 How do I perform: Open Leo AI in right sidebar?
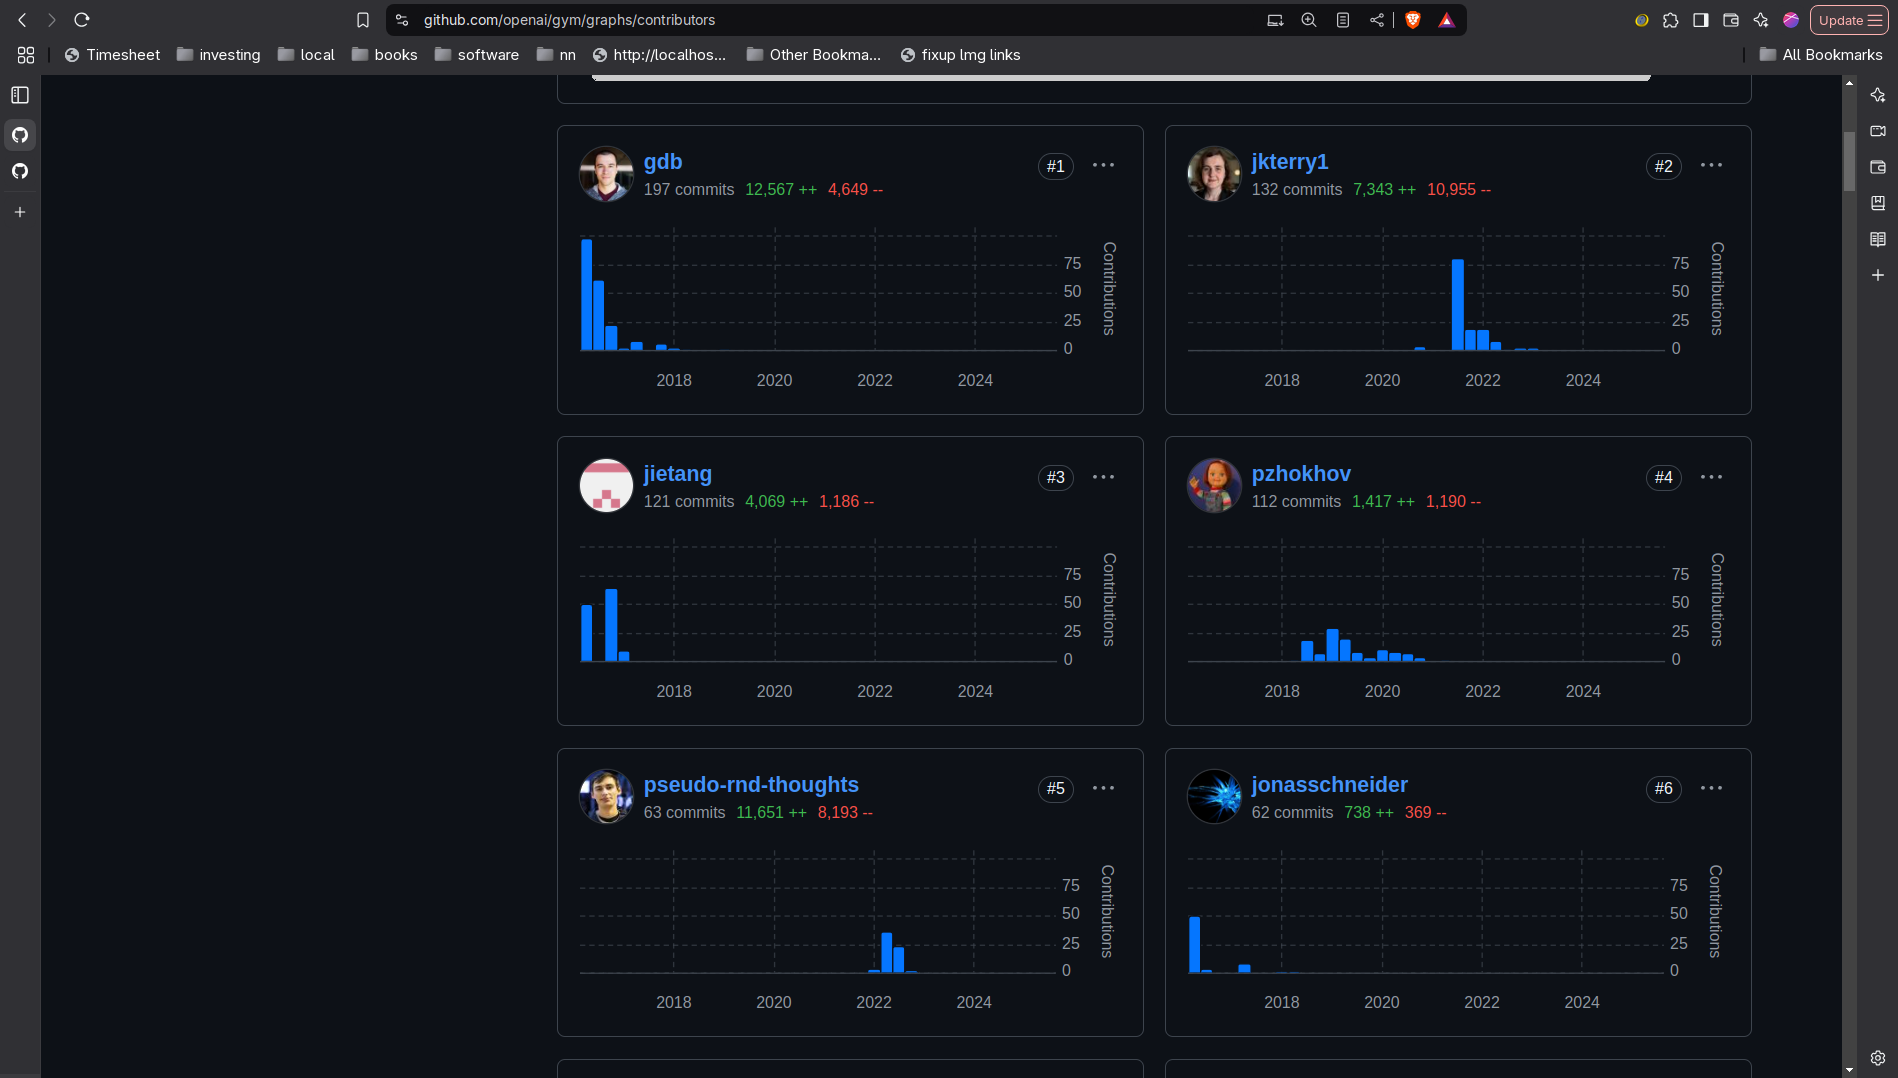point(1878,95)
